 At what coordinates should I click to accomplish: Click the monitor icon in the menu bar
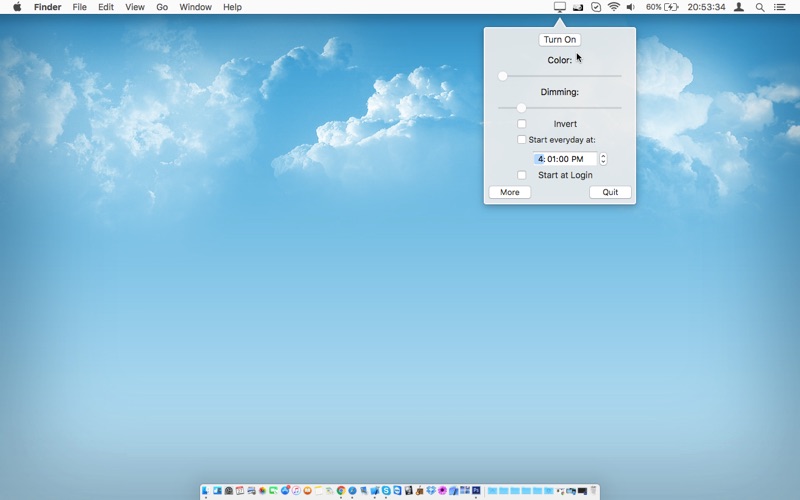click(x=560, y=7)
